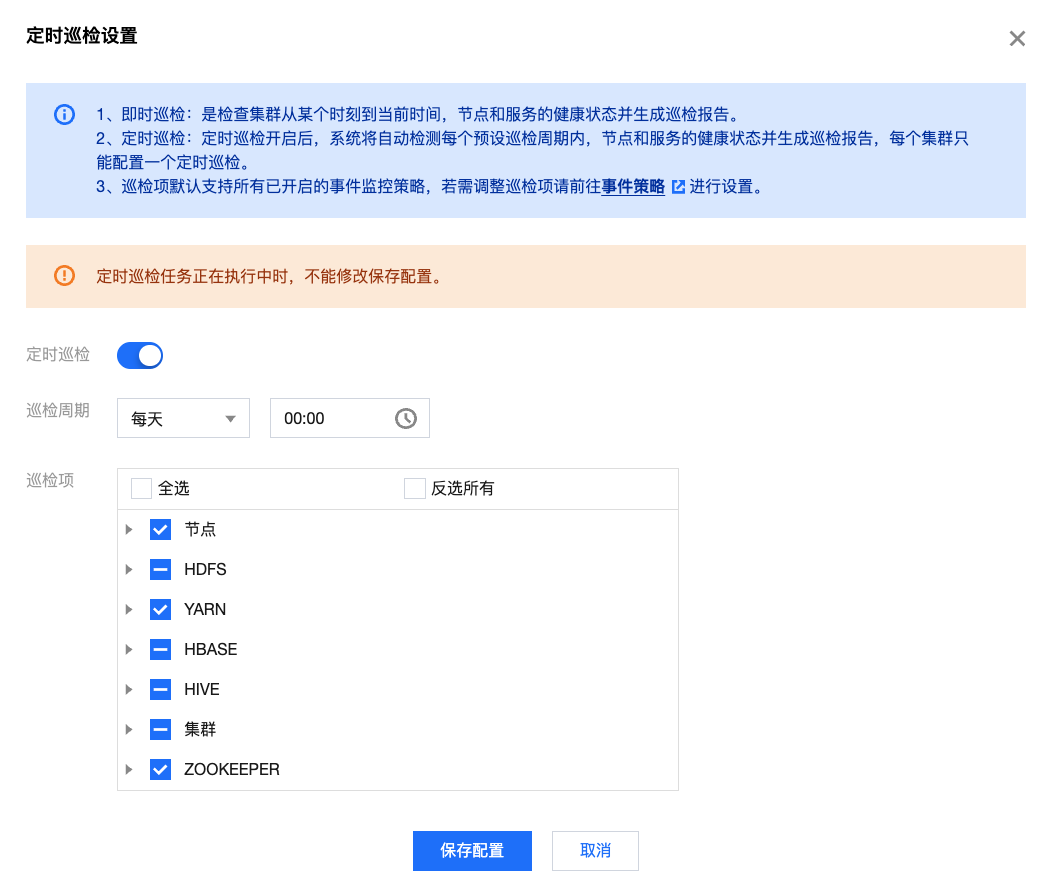
Task: Check the 反选所有 checkbox
Action: (415, 489)
